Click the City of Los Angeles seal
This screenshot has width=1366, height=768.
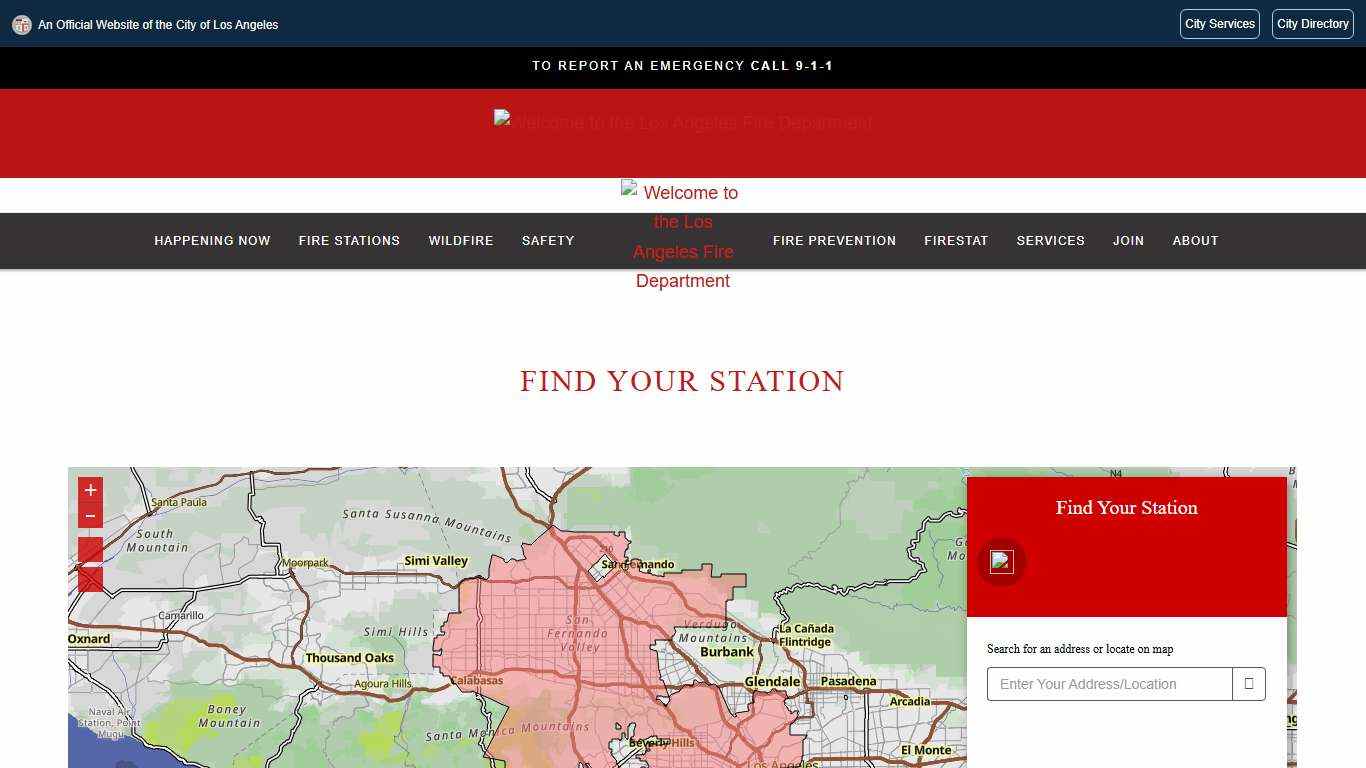(x=22, y=24)
